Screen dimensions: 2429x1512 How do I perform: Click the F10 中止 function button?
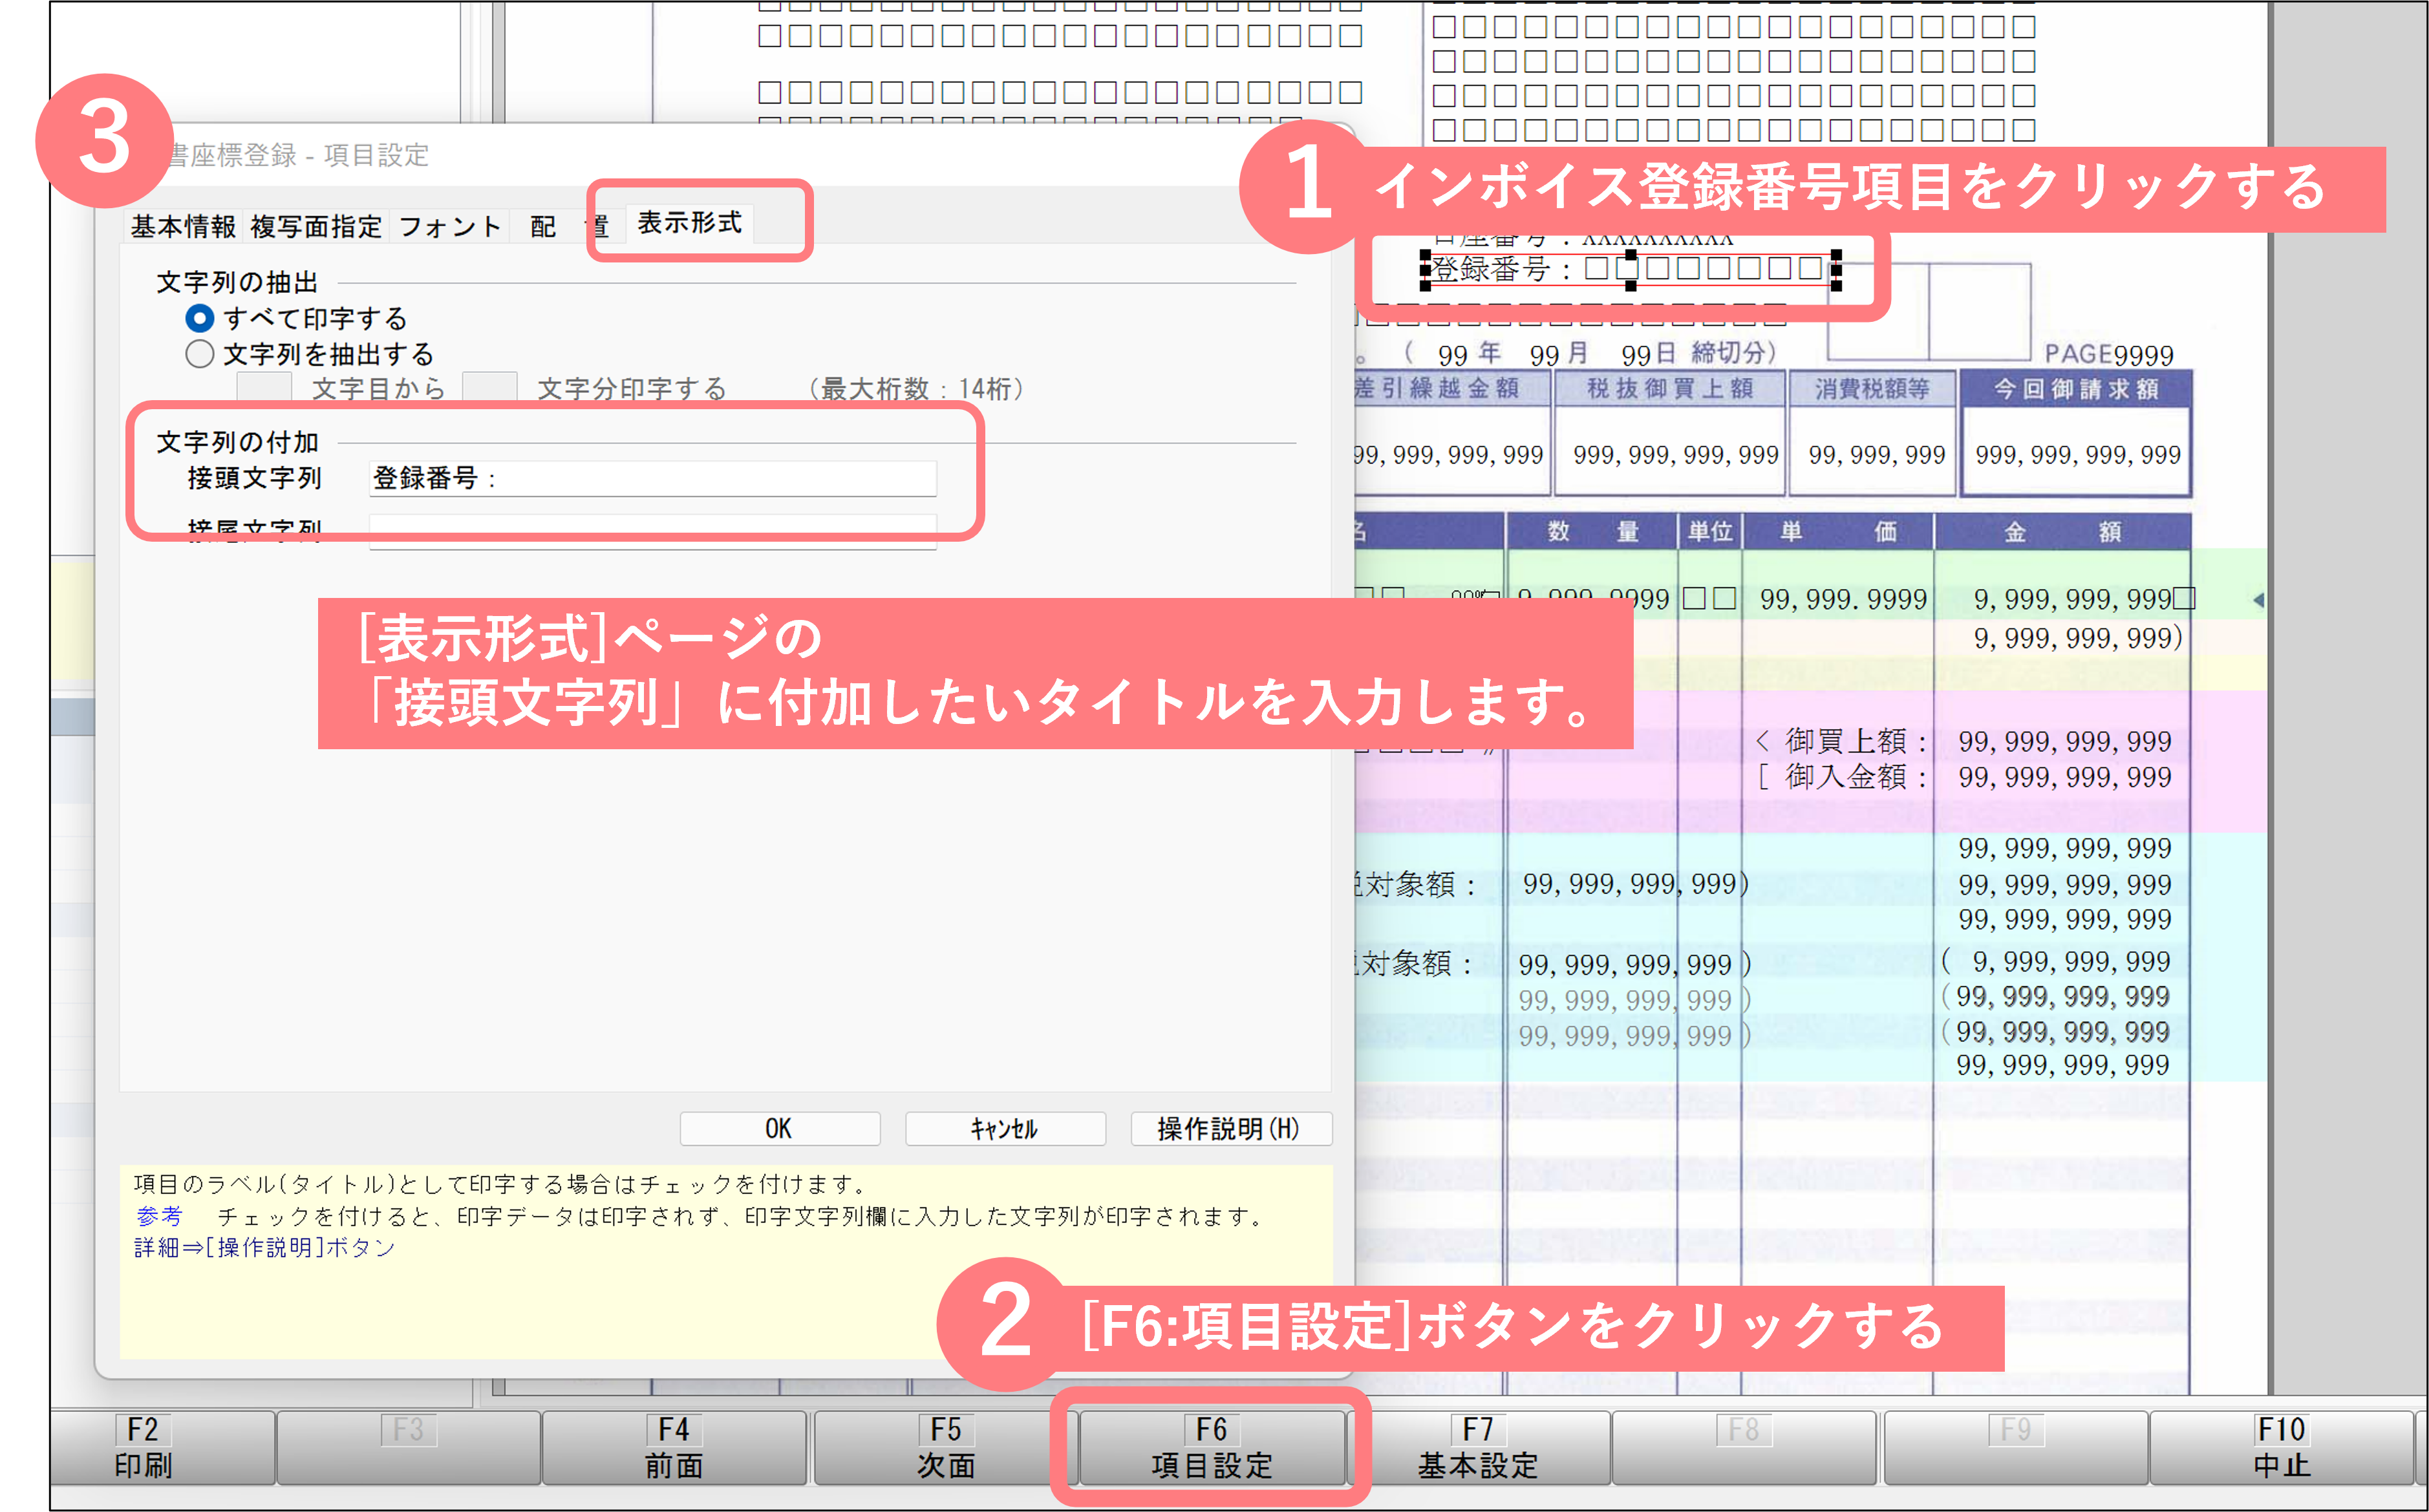2282,1447
